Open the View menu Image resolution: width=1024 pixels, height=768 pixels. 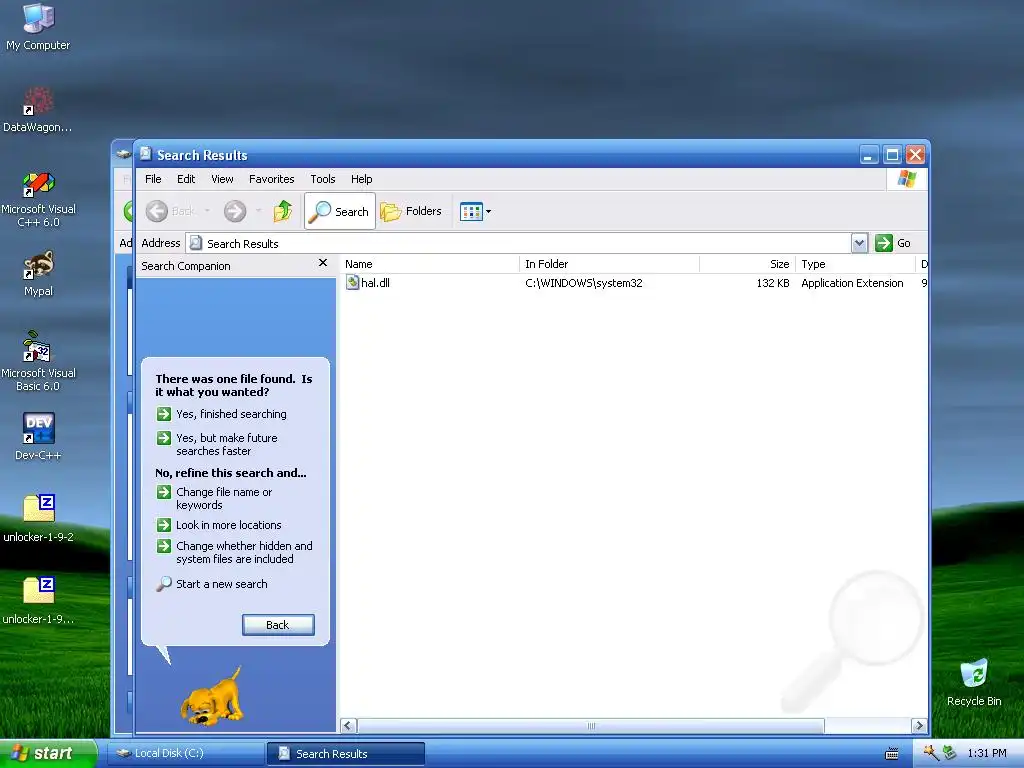point(222,179)
